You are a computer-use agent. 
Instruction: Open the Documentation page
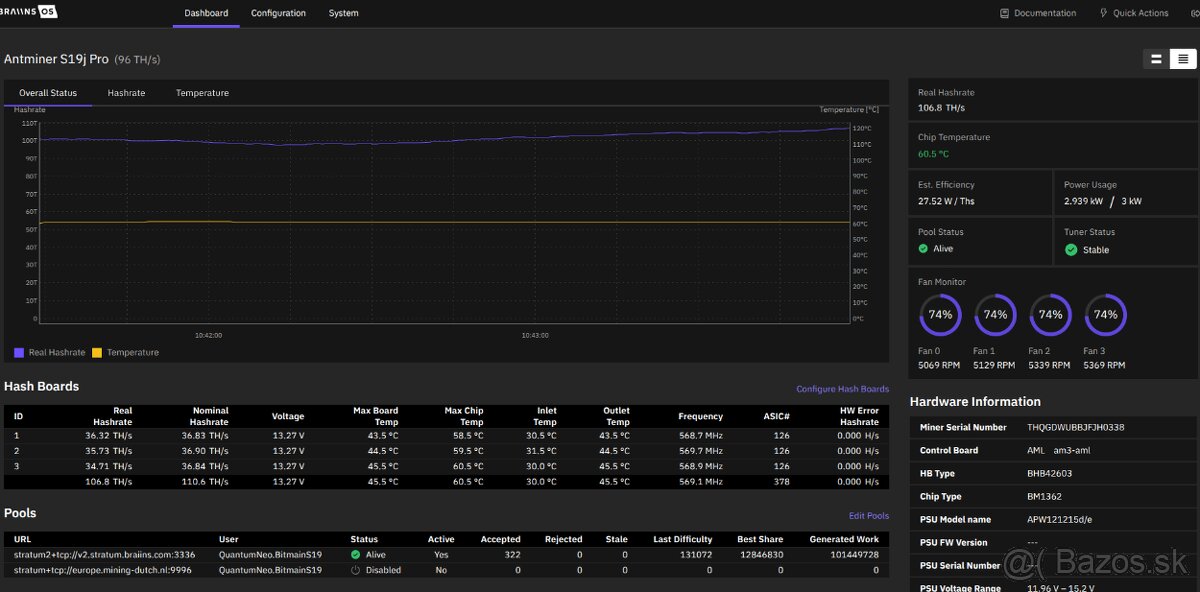point(1040,12)
